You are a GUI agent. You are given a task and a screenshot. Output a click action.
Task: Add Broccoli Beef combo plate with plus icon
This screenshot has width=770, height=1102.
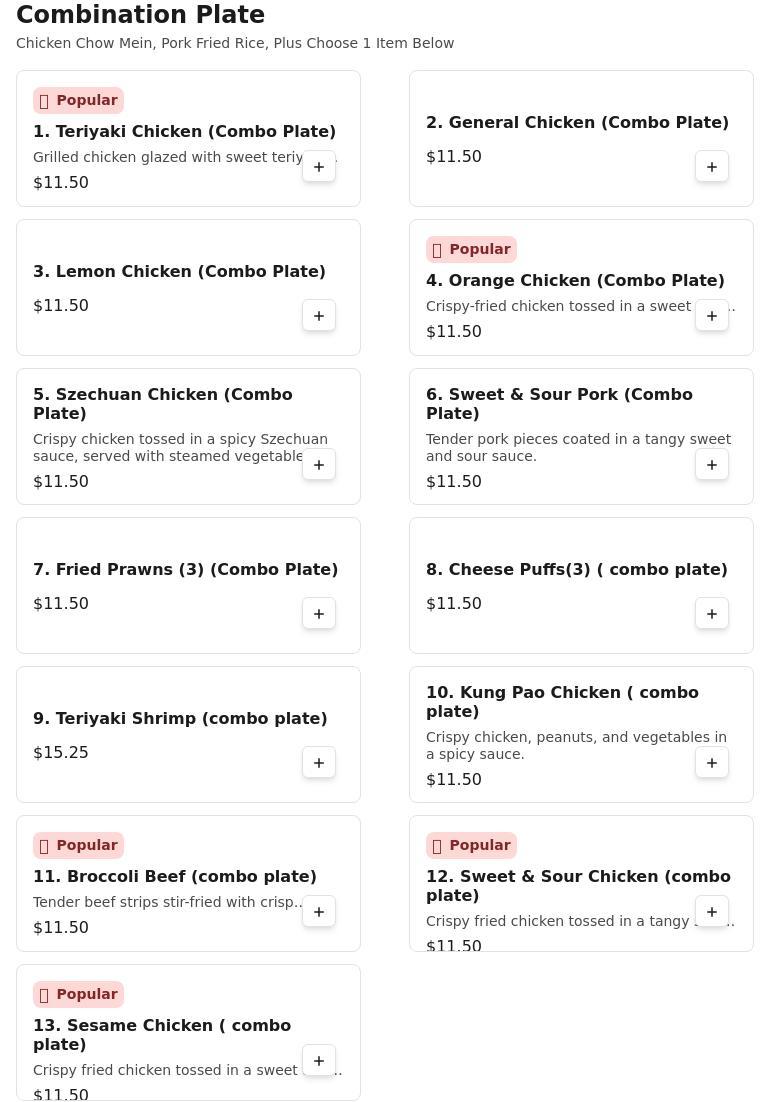[319, 912]
